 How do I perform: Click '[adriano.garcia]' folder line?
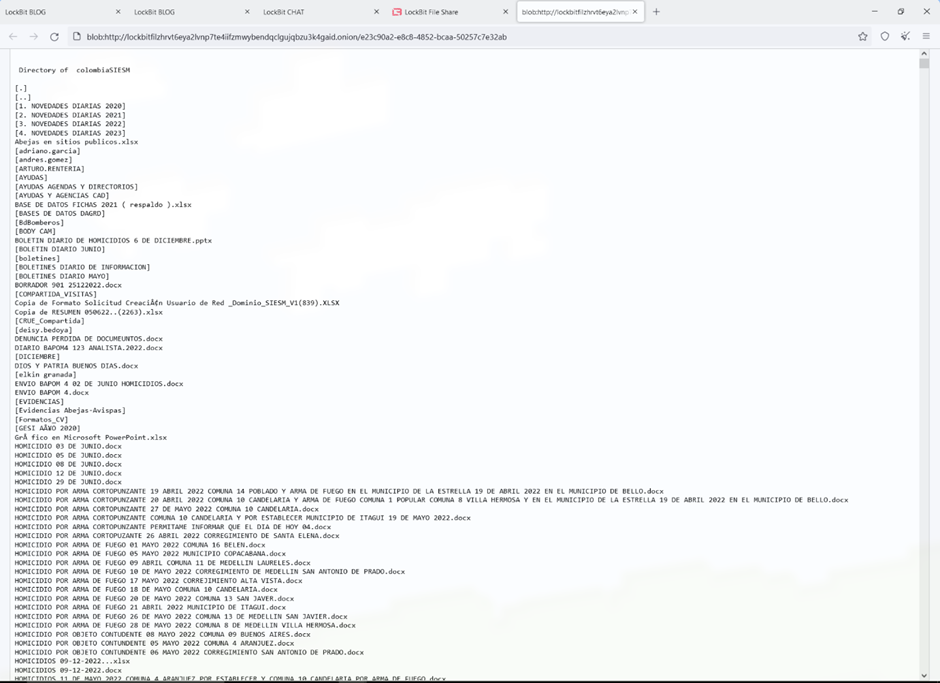(x=47, y=151)
